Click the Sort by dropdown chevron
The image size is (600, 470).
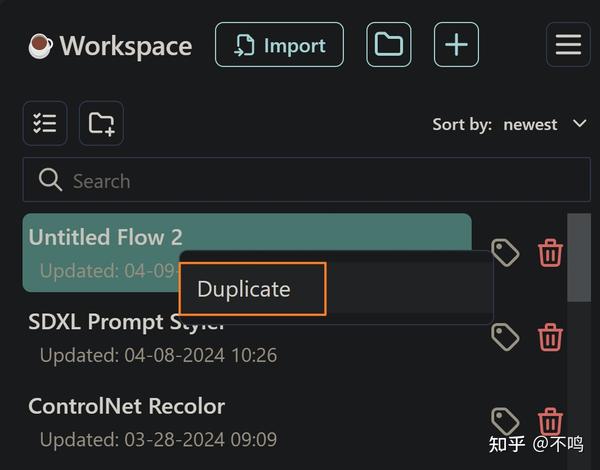[579, 124]
